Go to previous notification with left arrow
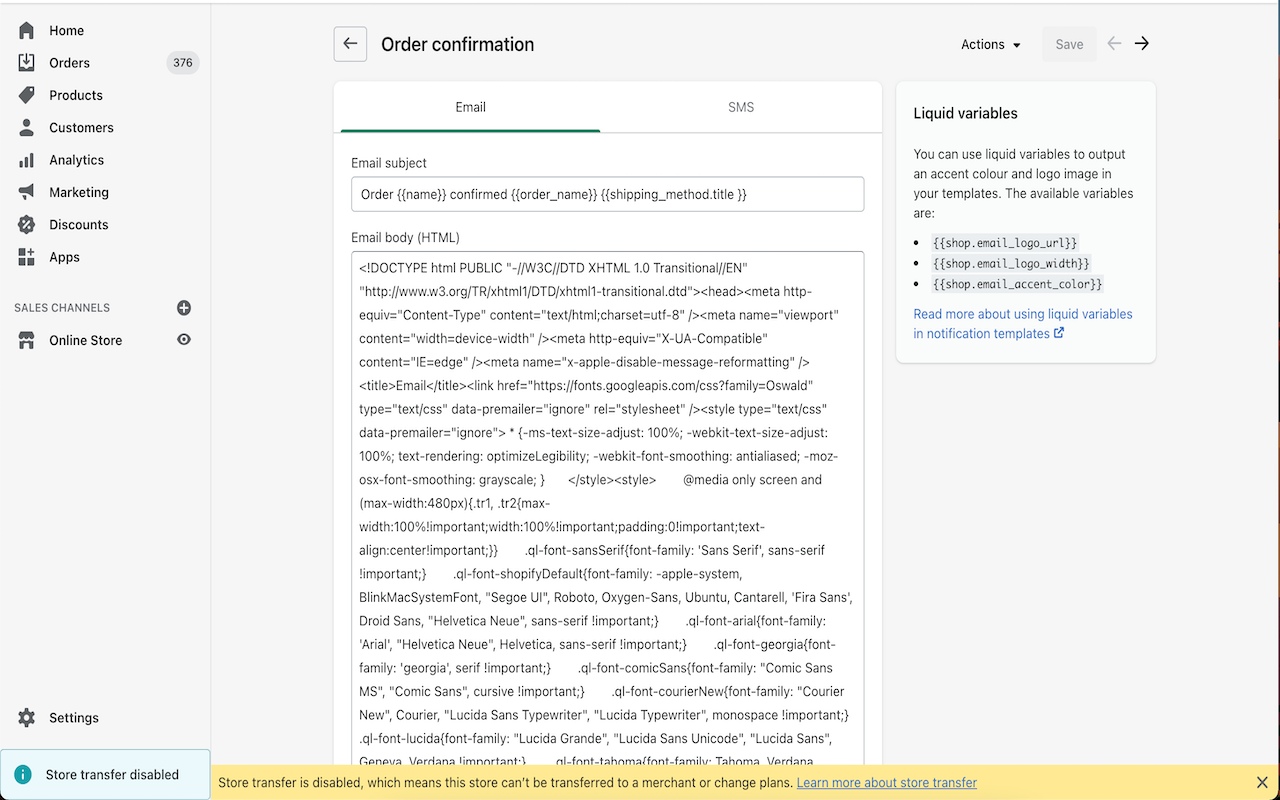The height and width of the screenshot is (800, 1280). (1114, 44)
